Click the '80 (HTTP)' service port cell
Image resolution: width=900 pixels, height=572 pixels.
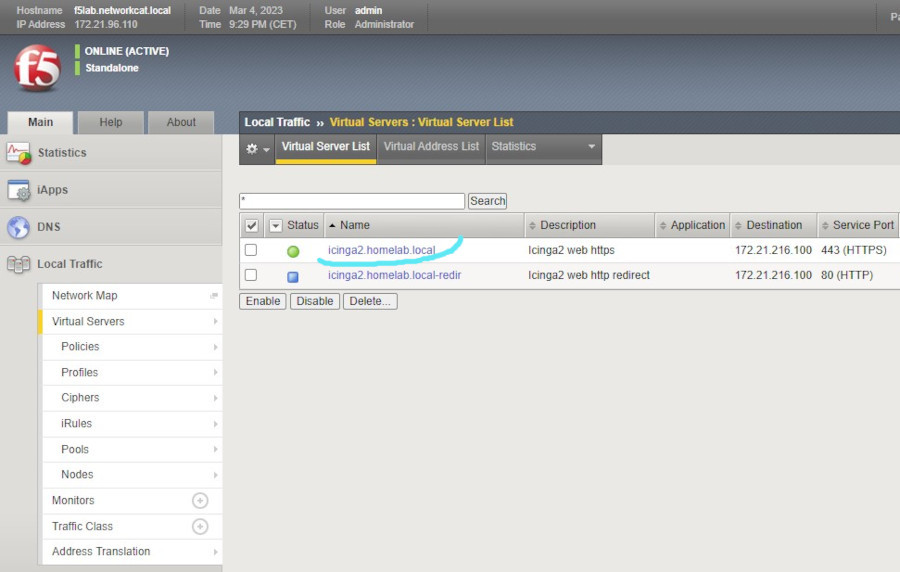coord(847,275)
